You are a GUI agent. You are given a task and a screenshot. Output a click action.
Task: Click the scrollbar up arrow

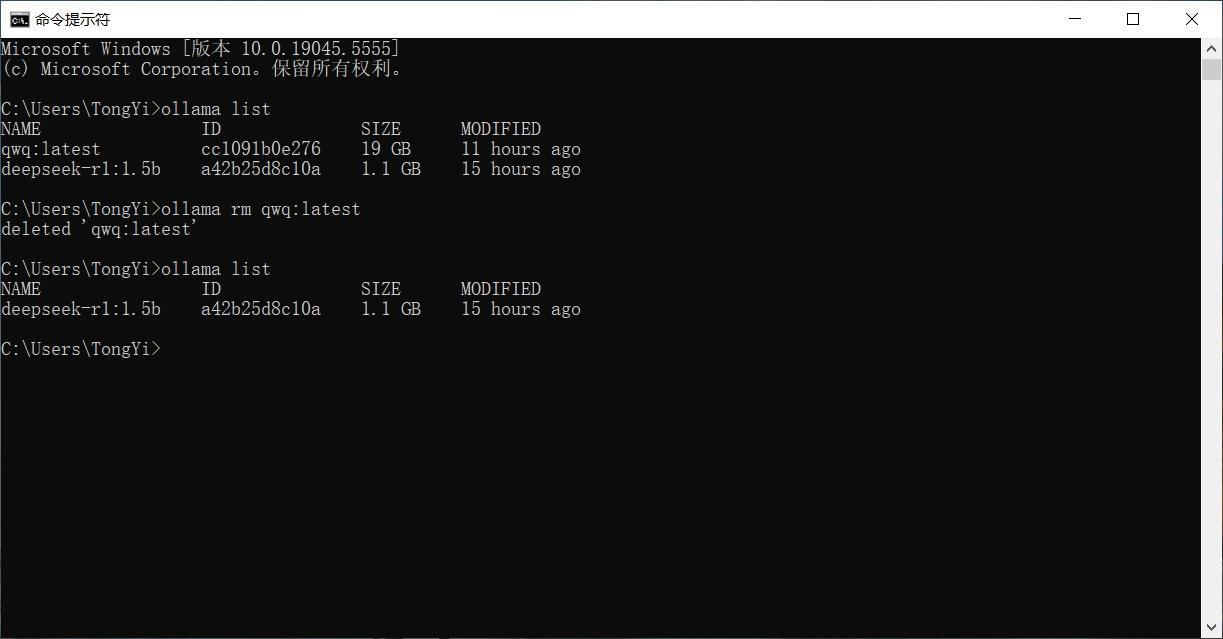tap(1211, 48)
